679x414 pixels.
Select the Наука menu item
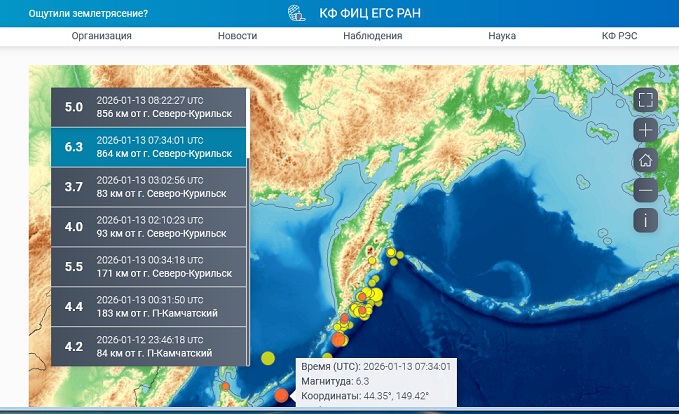(502, 36)
